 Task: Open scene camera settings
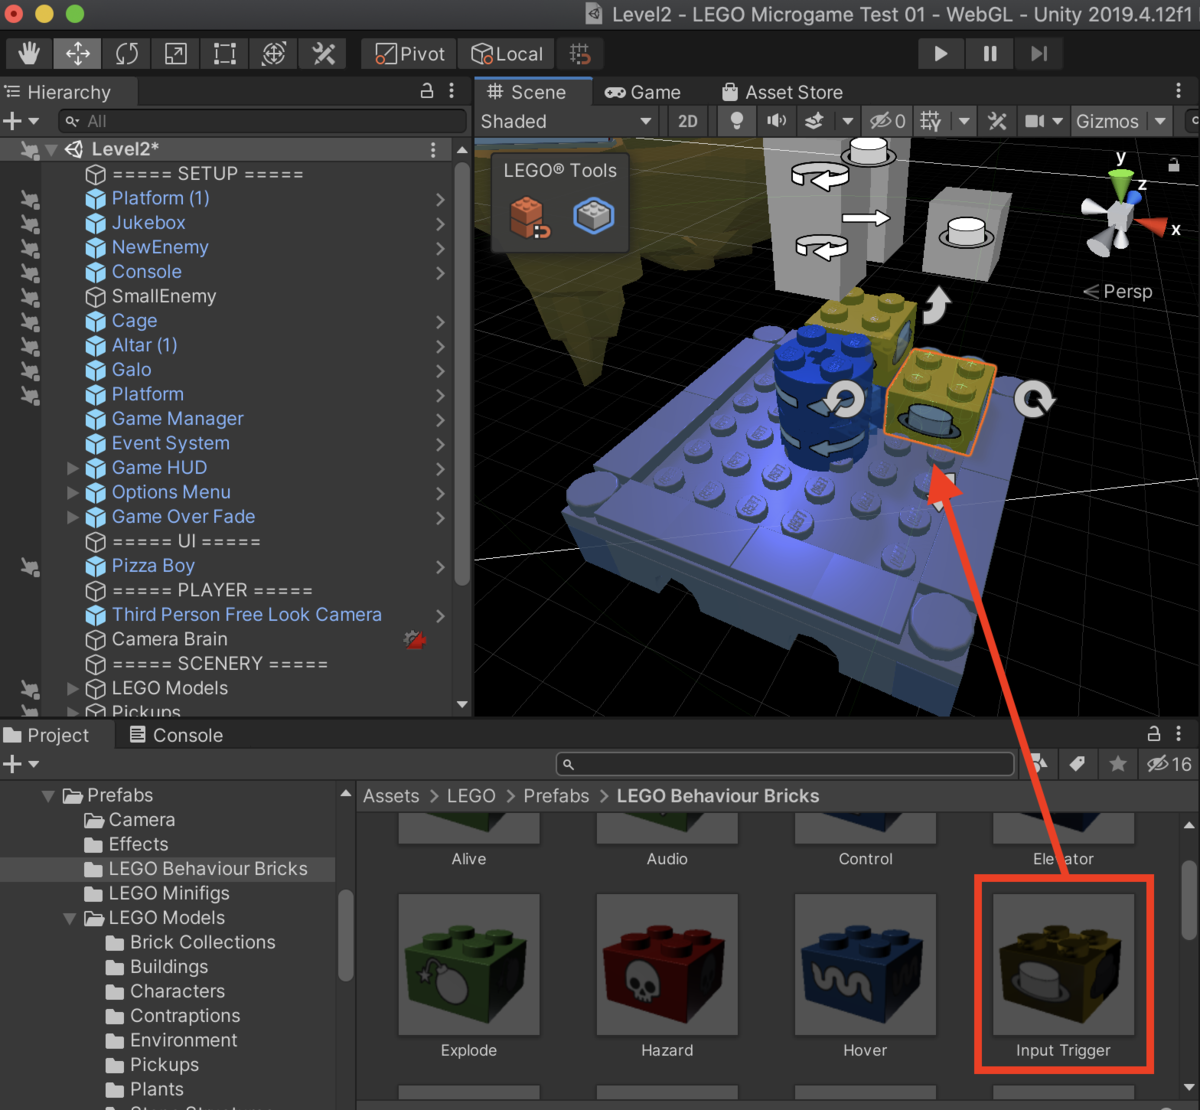1035,121
